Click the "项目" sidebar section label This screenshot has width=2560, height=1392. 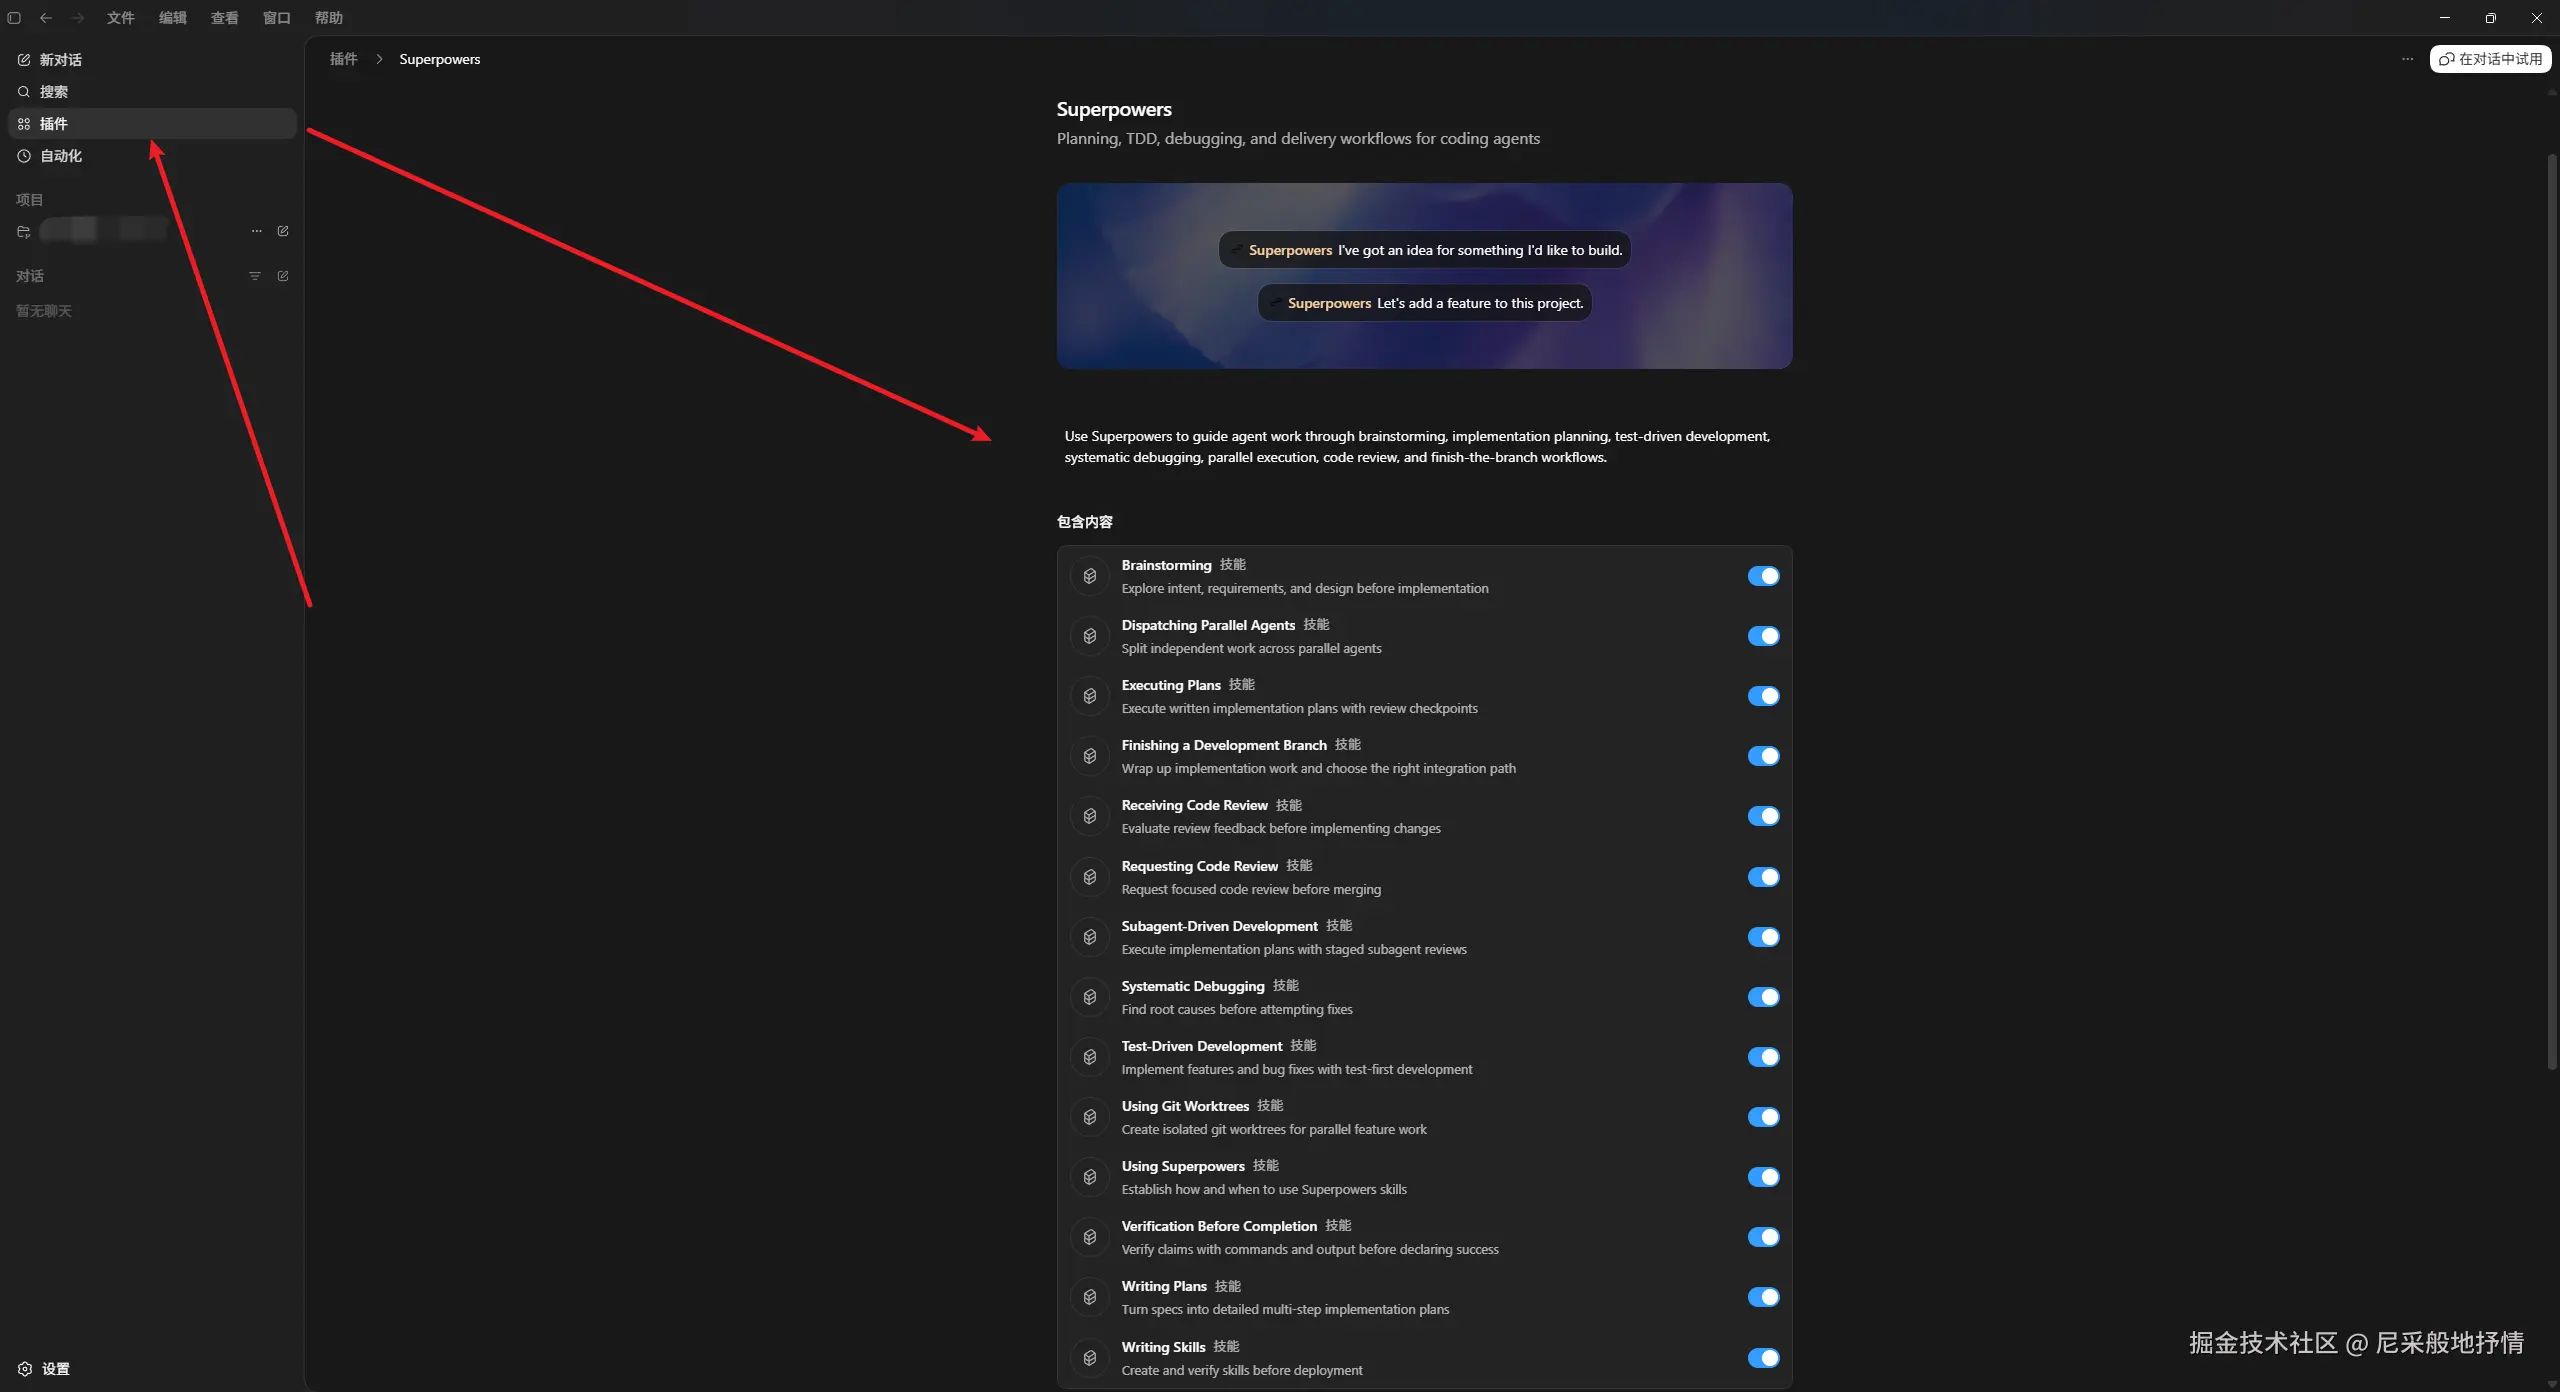point(30,200)
